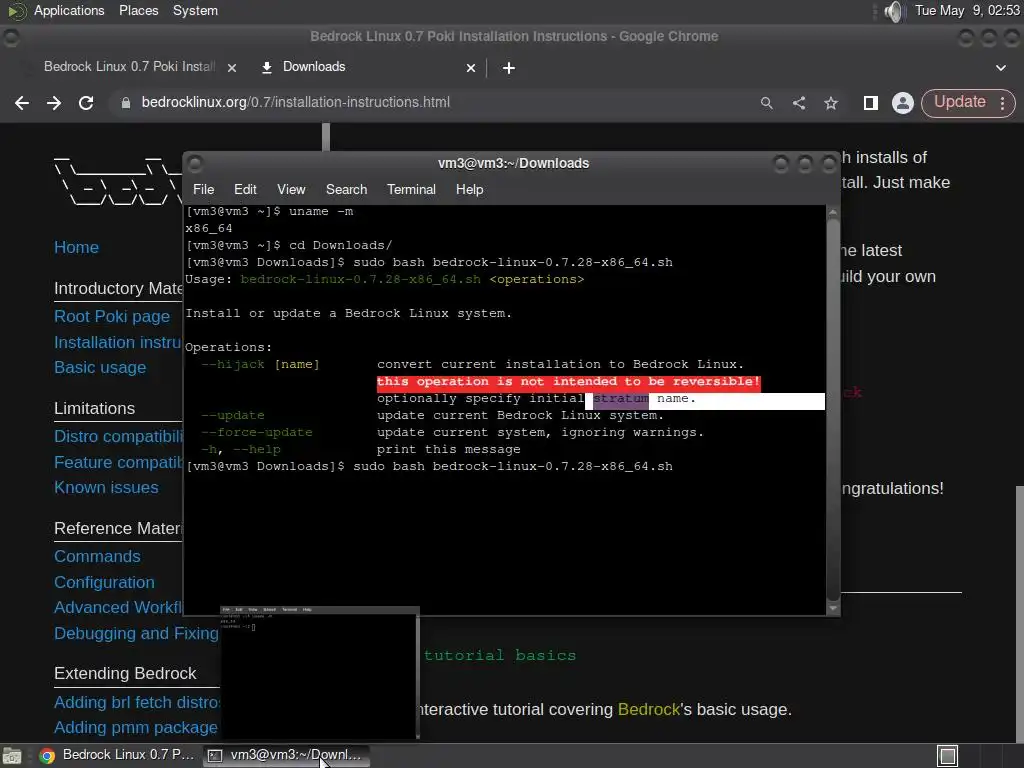Switch to Bedrock Linux 0.7 Poki Install tab
Image resolution: width=1024 pixels, height=768 pixels.
click(x=129, y=67)
